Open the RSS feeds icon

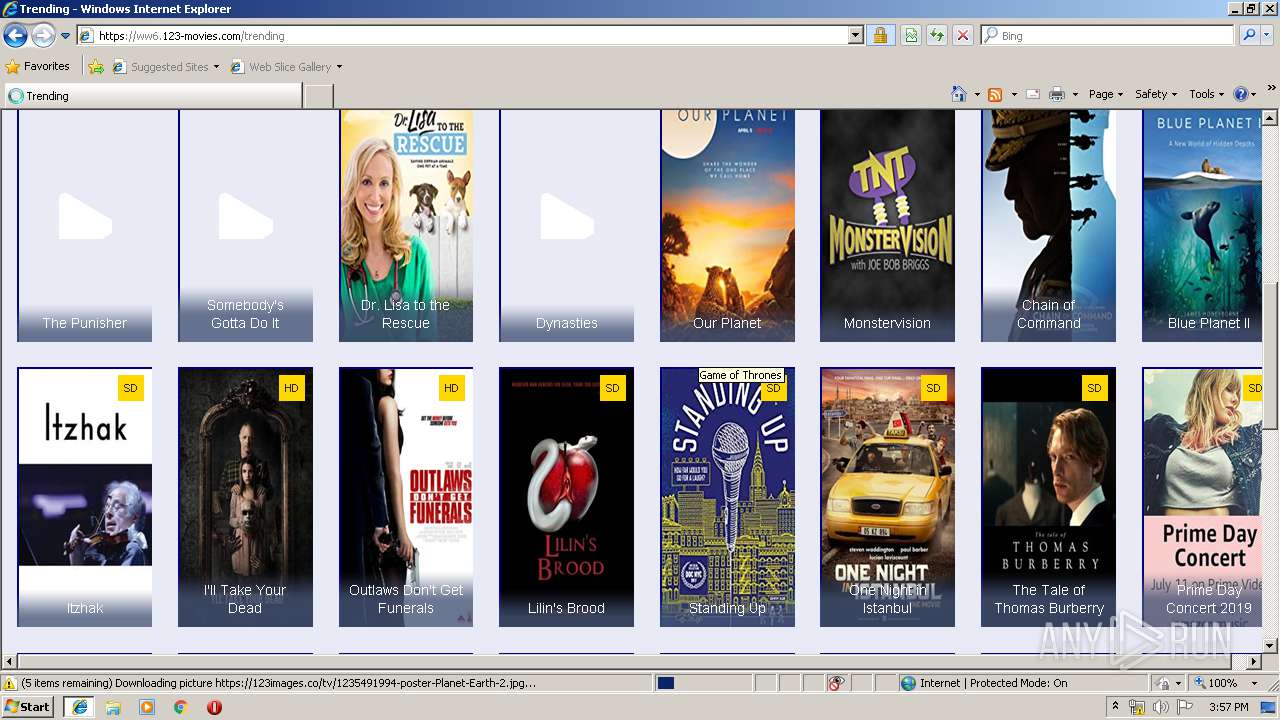click(x=995, y=94)
